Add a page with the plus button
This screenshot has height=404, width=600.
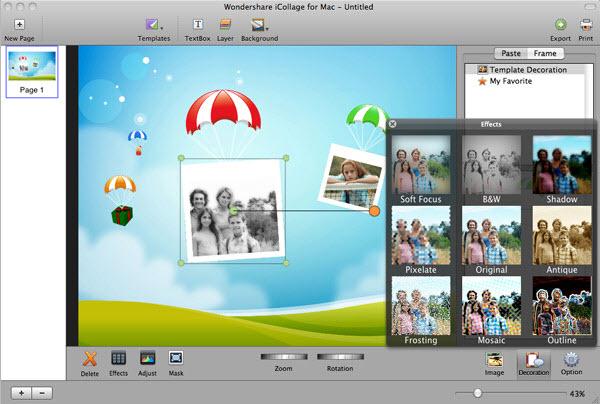[x=22, y=393]
